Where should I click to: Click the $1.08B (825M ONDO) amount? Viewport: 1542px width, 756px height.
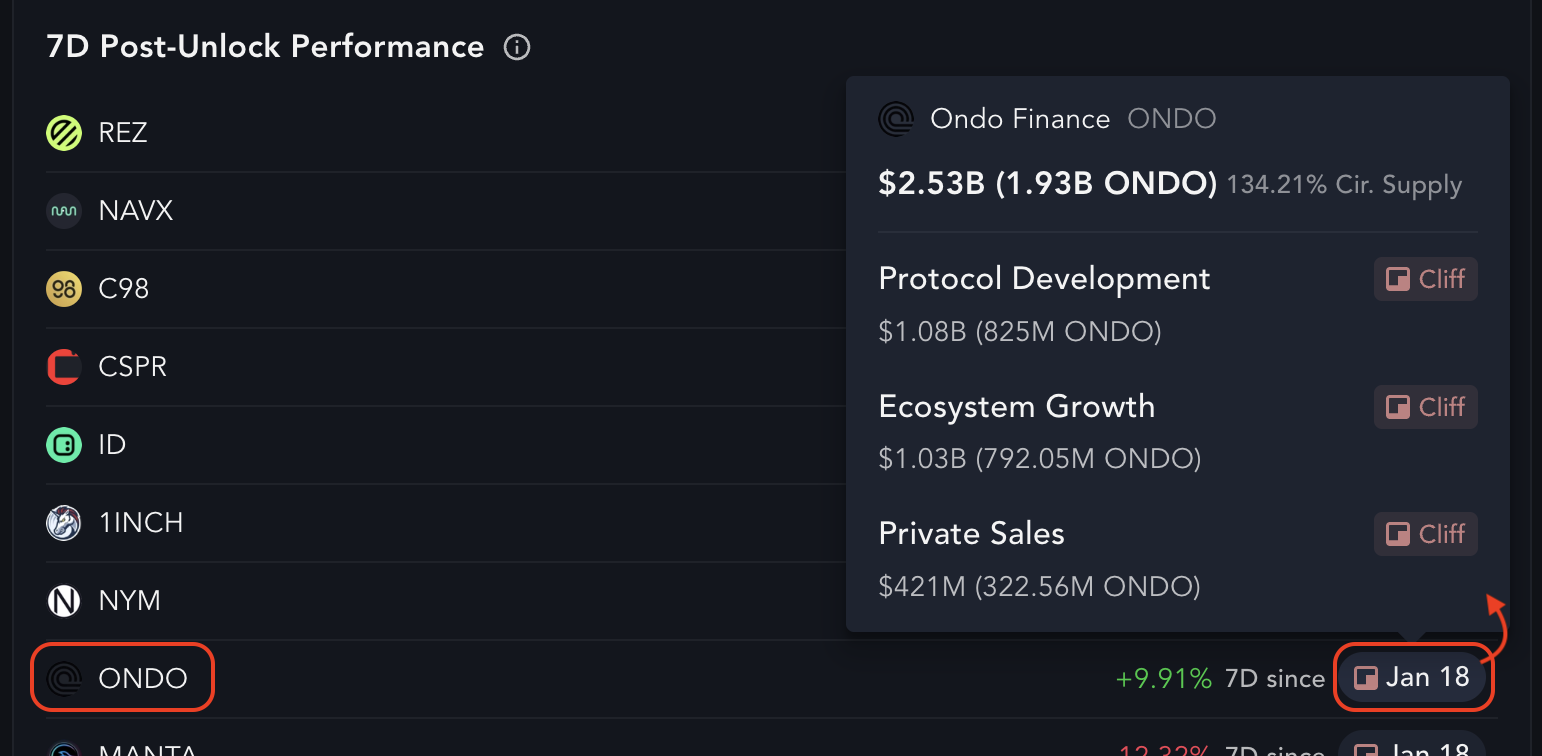tap(1020, 331)
